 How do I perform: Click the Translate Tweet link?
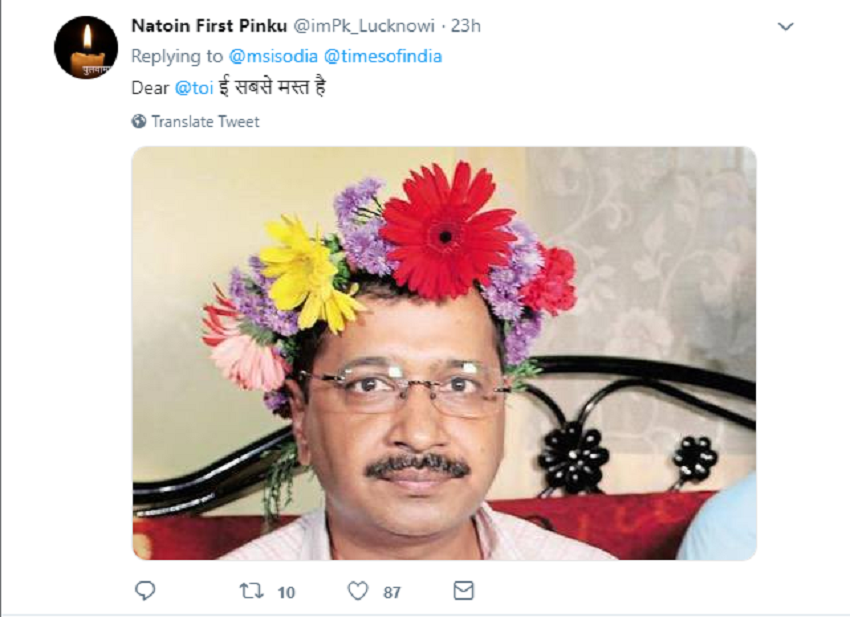(205, 122)
